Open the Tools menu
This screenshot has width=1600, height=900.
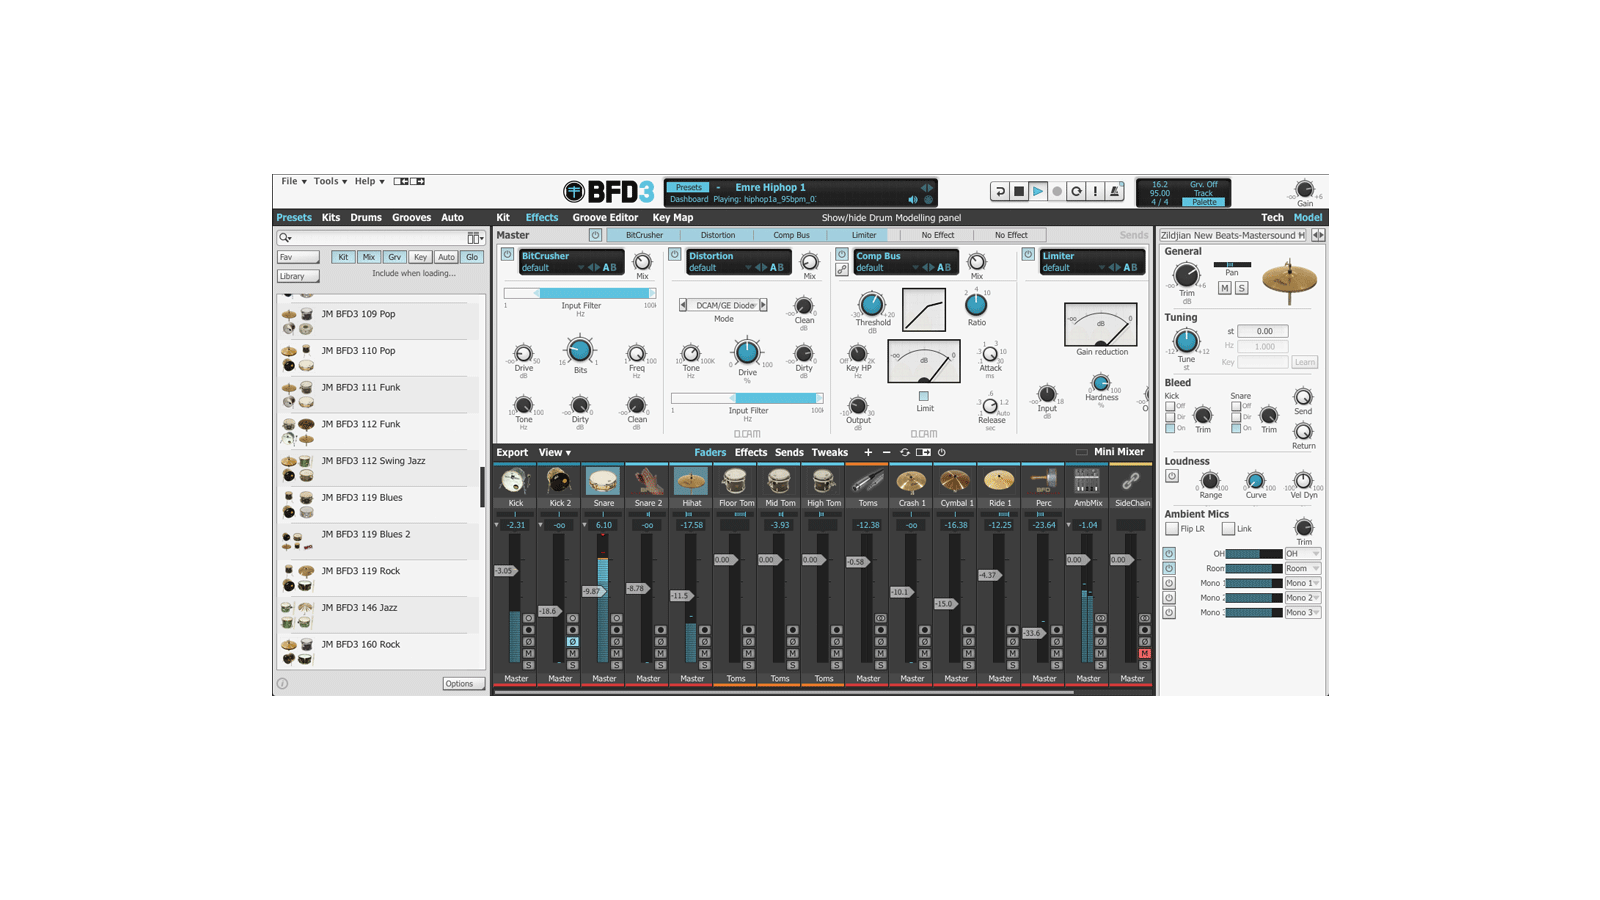[x=330, y=181]
